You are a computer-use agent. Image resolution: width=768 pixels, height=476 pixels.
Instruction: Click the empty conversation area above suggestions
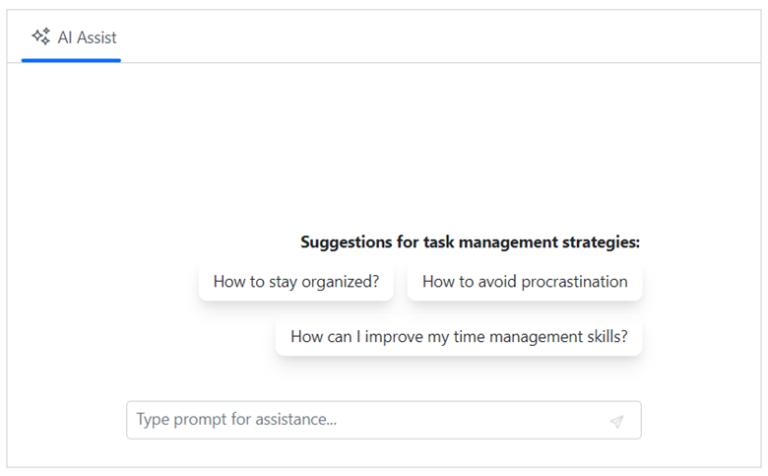coord(384,150)
